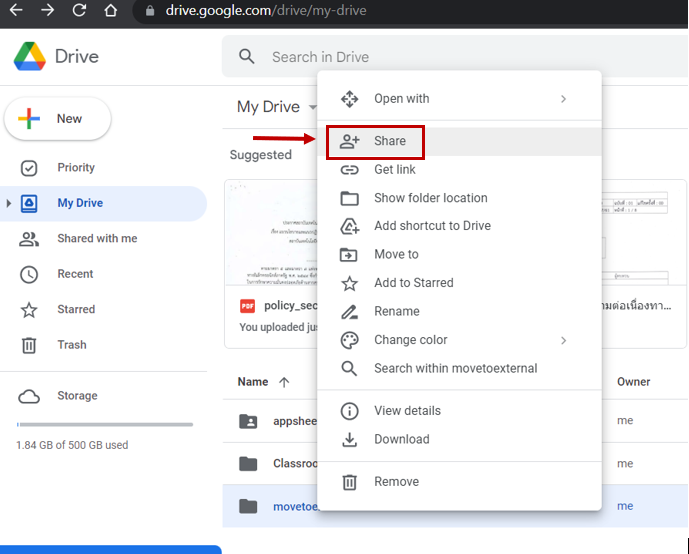Click the Add to Starred star icon

point(349,283)
